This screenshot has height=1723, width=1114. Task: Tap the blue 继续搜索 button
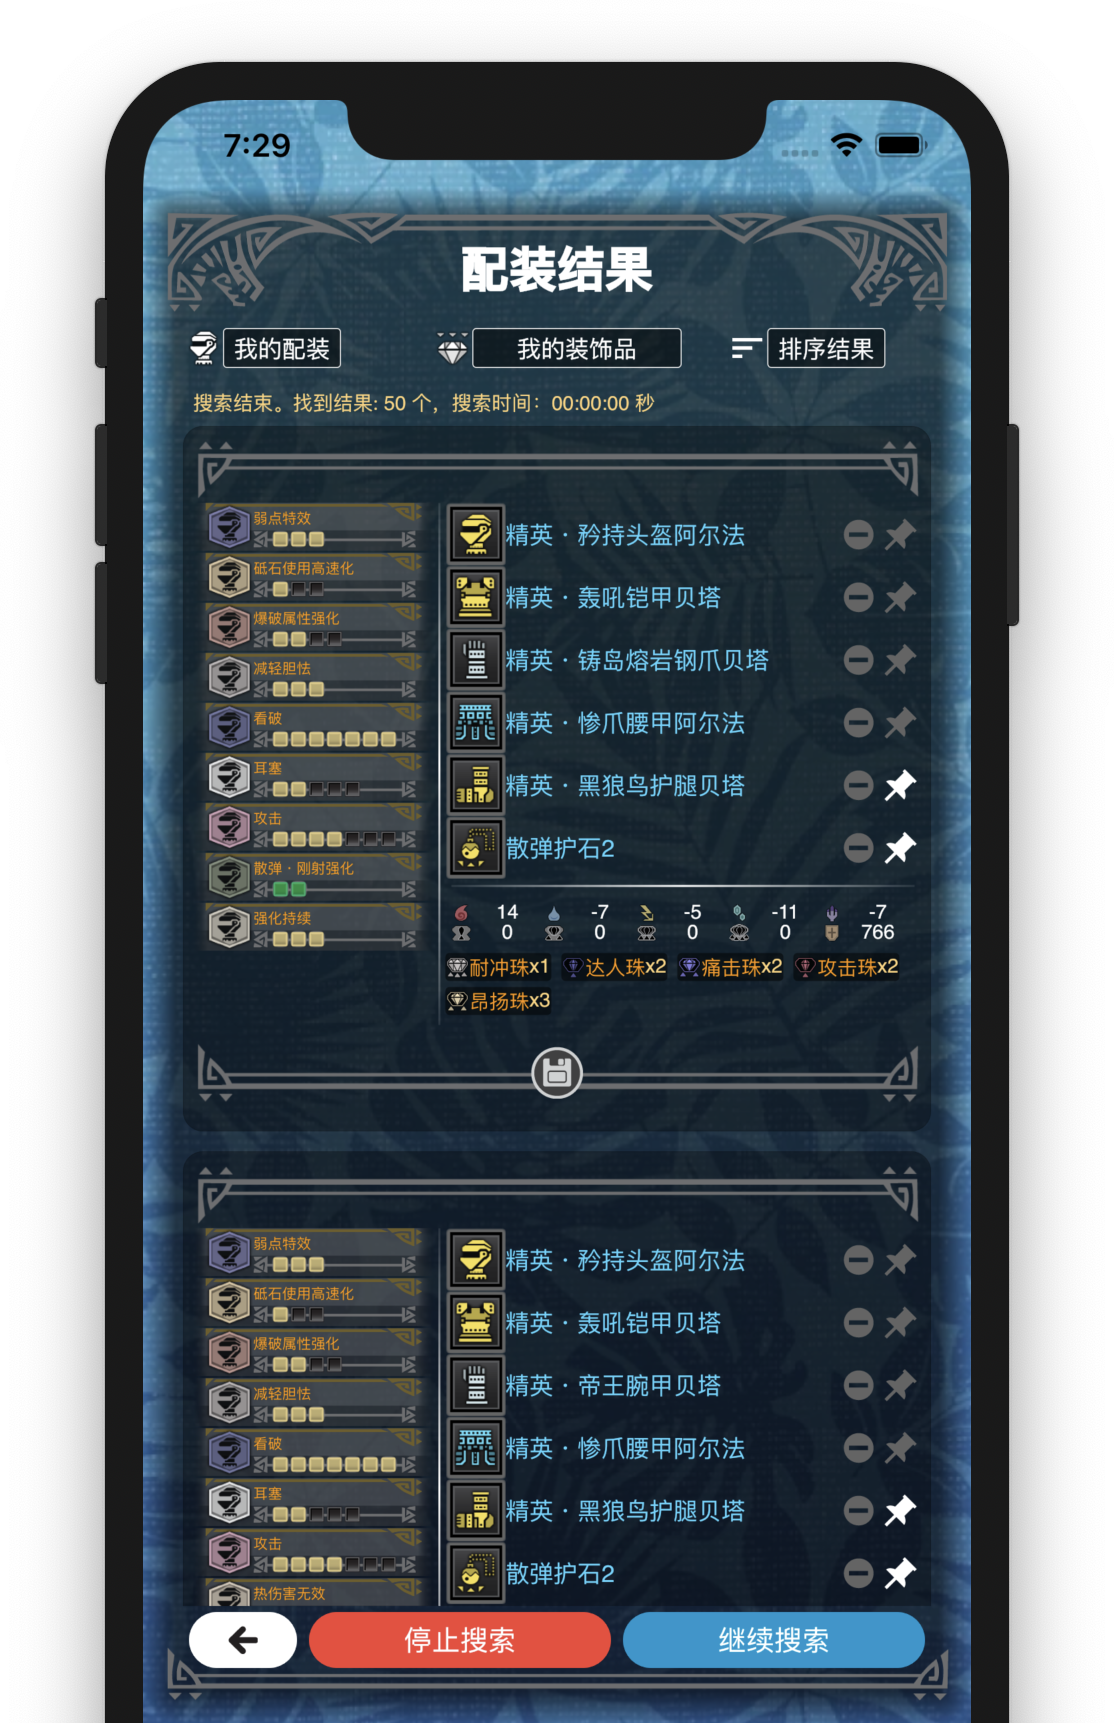tap(773, 1639)
